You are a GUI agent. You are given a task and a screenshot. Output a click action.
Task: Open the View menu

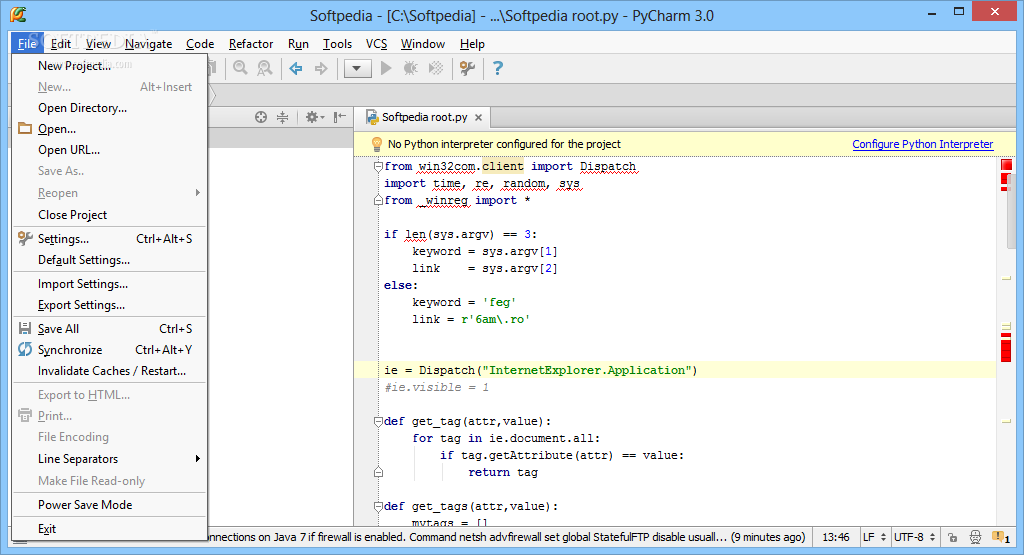pos(98,44)
